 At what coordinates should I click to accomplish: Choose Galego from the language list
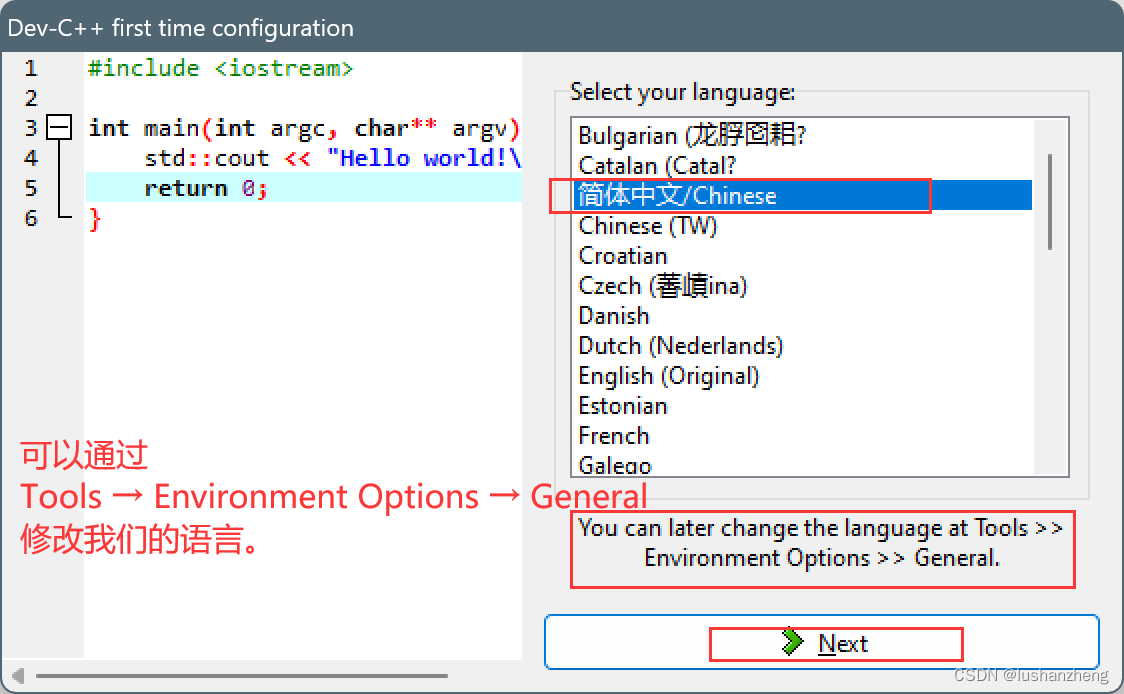tap(804, 465)
